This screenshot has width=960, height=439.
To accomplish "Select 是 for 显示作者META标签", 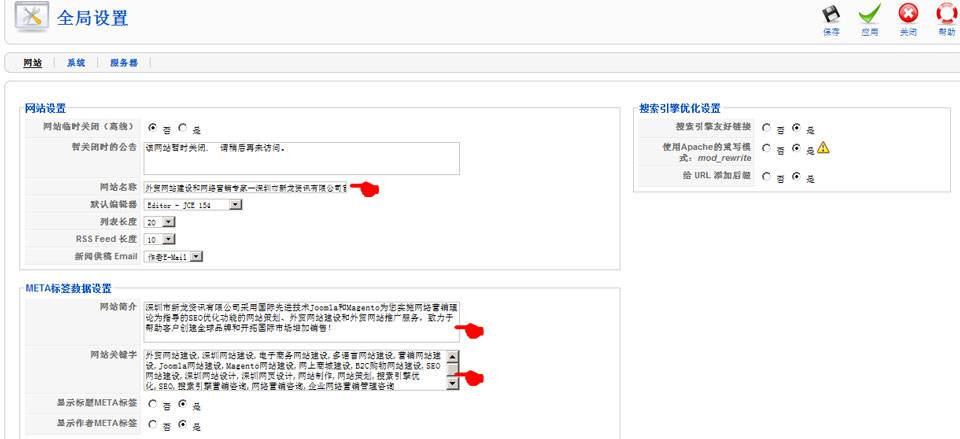I will click(182, 424).
